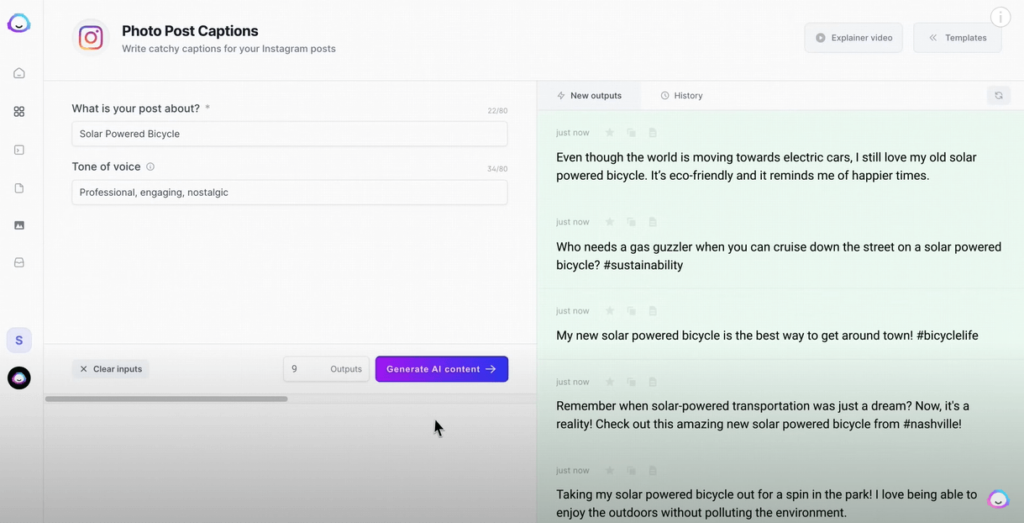Click the Tone of voice input field
The image size is (1024, 523).
click(x=289, y=192)
